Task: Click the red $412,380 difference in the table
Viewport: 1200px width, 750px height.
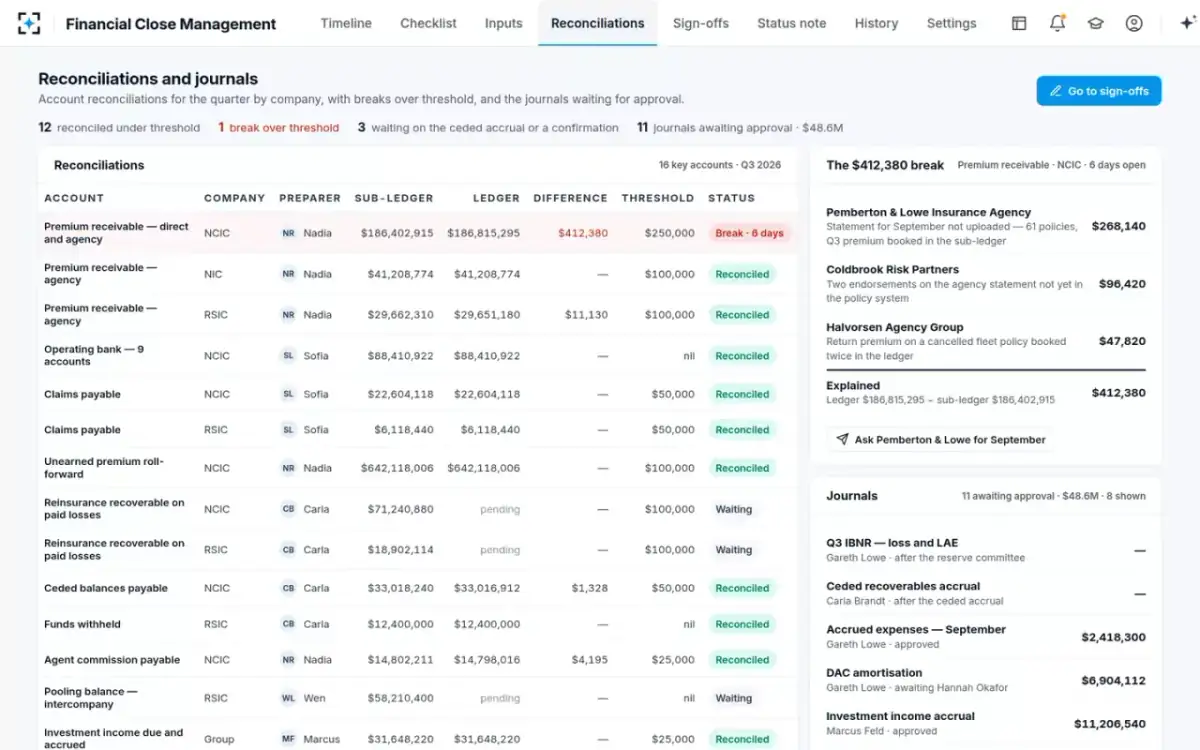Action: click(x=583, y=233)
